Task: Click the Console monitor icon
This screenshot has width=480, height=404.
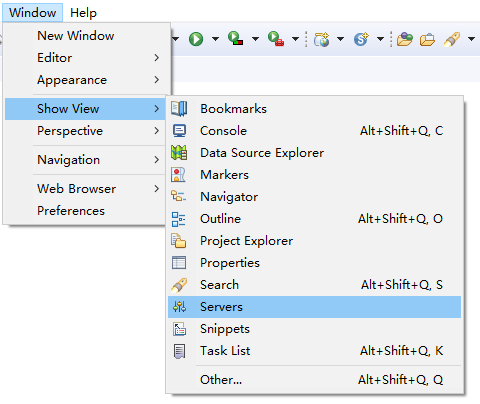Action: tap(179, 131)
